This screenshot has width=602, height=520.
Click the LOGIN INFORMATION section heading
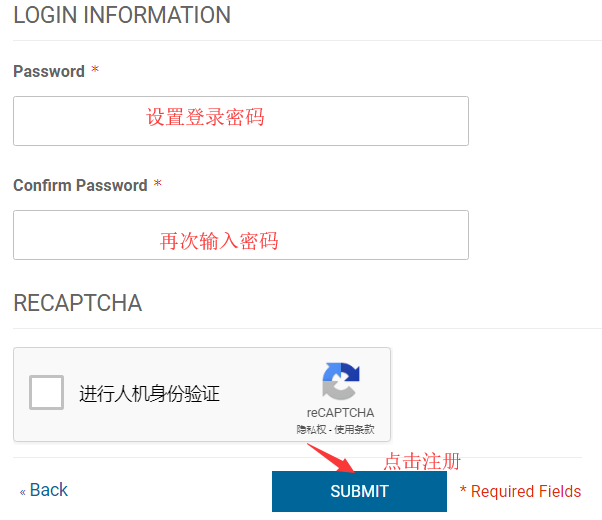122,16
